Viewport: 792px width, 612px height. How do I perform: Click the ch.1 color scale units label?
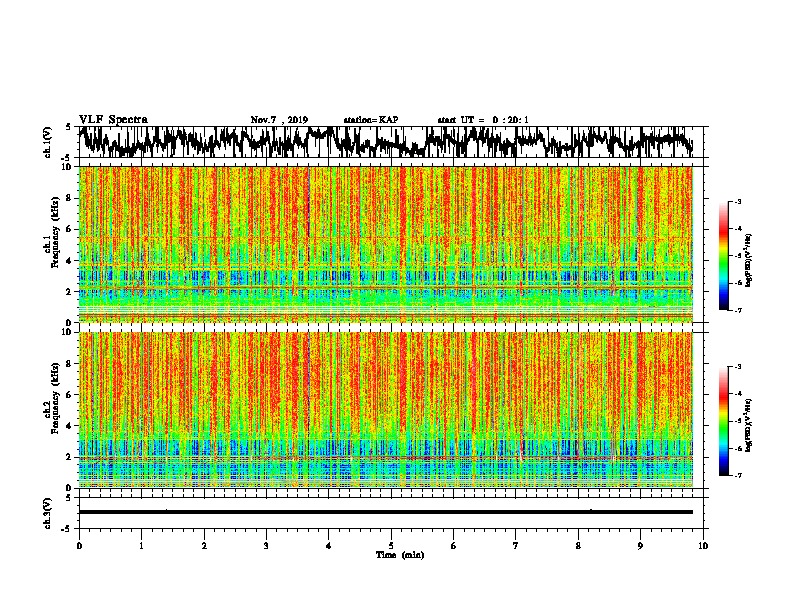pyautogui.click(x=749, y=260)
